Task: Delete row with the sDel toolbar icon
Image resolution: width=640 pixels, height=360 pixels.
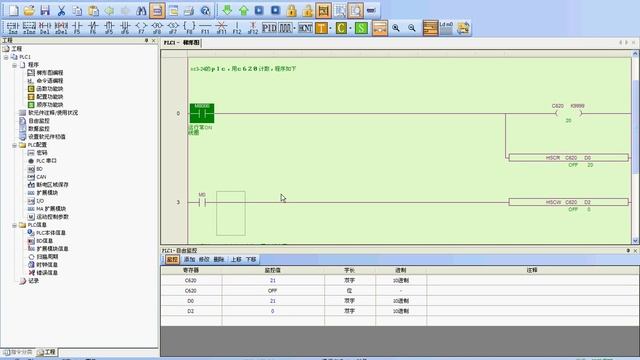Action: click(x=61, y=28)
